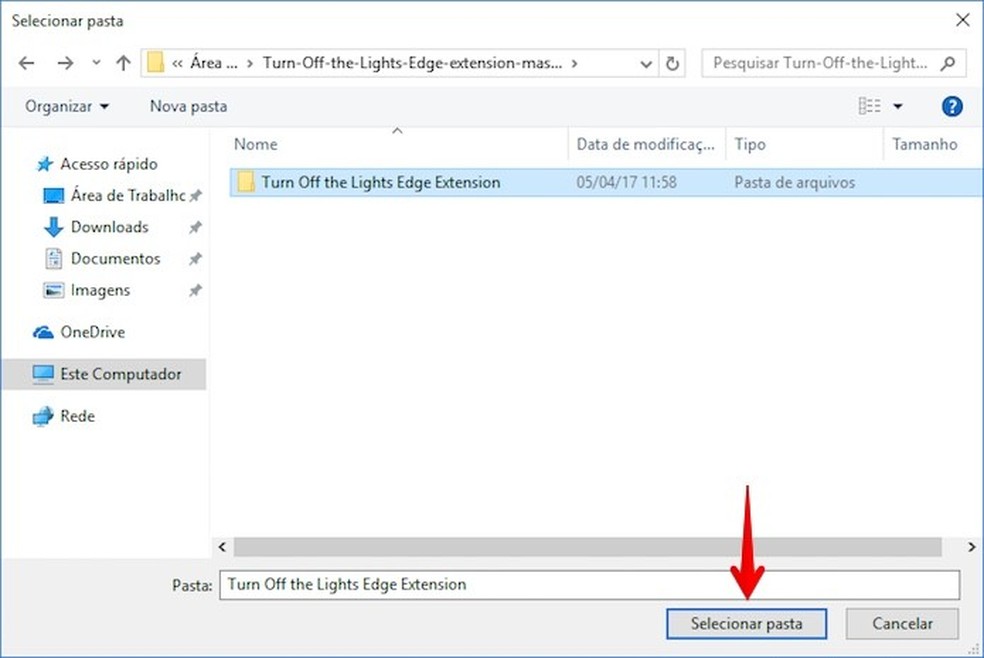Click the 05/04/17 11:58 date cell

[626, 183]
